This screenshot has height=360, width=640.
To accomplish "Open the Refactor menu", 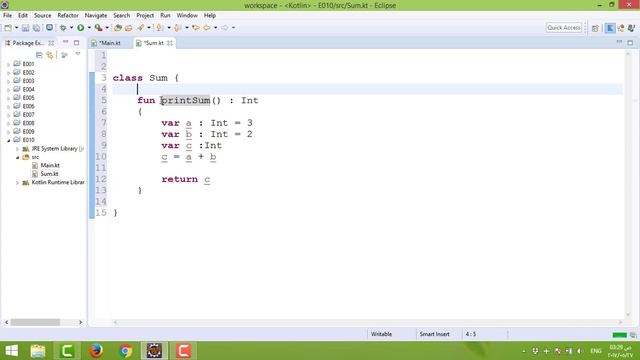I will pyautogui.click(x=68, y=15).
